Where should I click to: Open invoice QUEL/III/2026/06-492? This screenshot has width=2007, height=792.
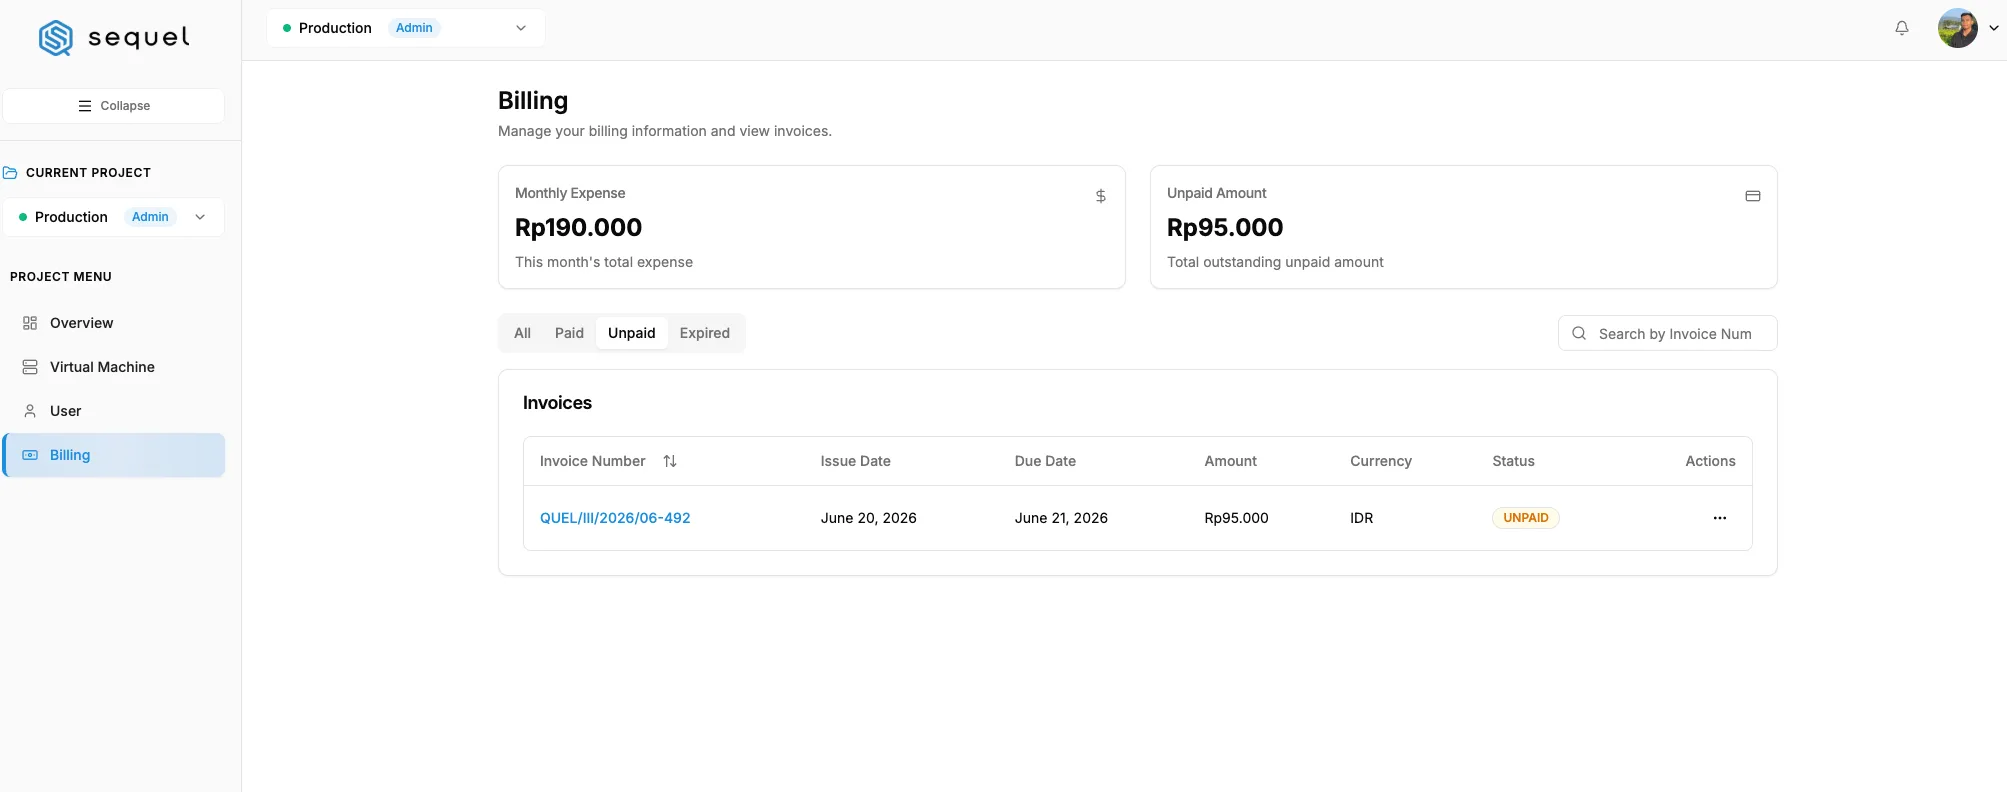(x=615, y=518)
